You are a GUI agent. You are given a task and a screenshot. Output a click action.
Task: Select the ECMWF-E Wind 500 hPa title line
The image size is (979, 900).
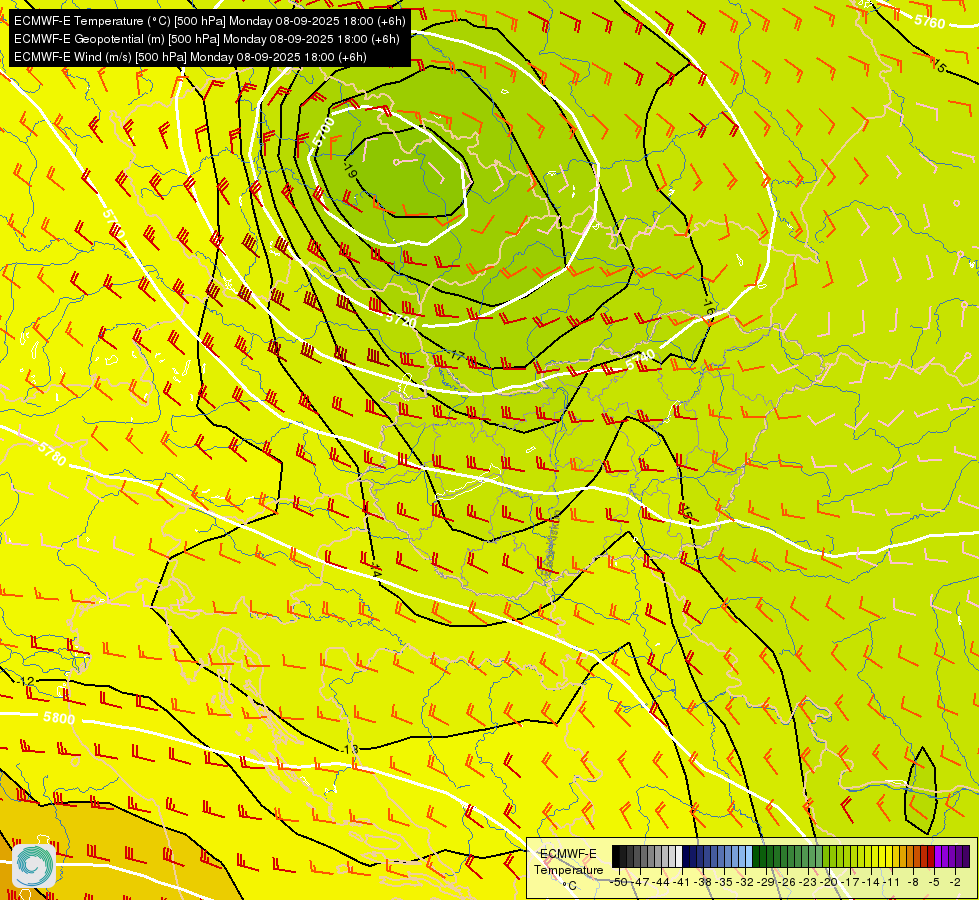[190, 57]
